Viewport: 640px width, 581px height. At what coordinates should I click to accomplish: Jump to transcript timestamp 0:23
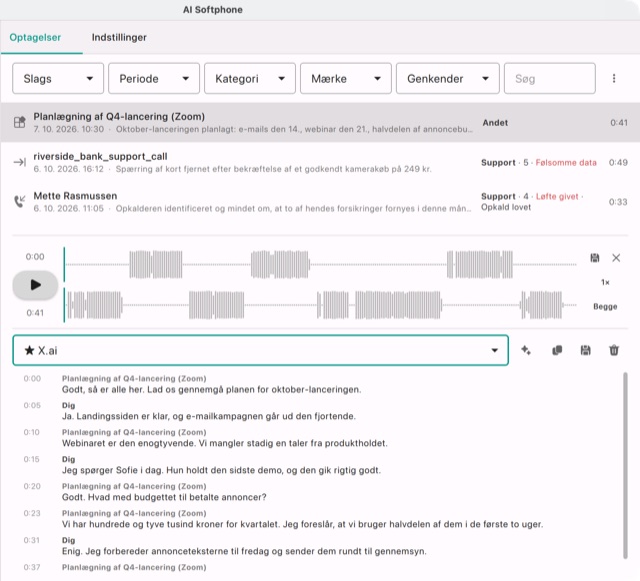click(x=32, y=513)
